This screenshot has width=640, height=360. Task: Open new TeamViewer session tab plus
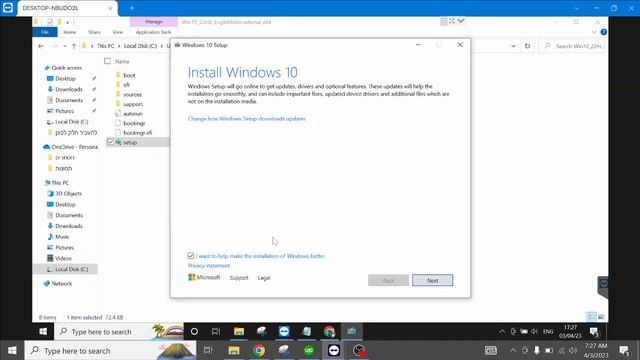132,8
